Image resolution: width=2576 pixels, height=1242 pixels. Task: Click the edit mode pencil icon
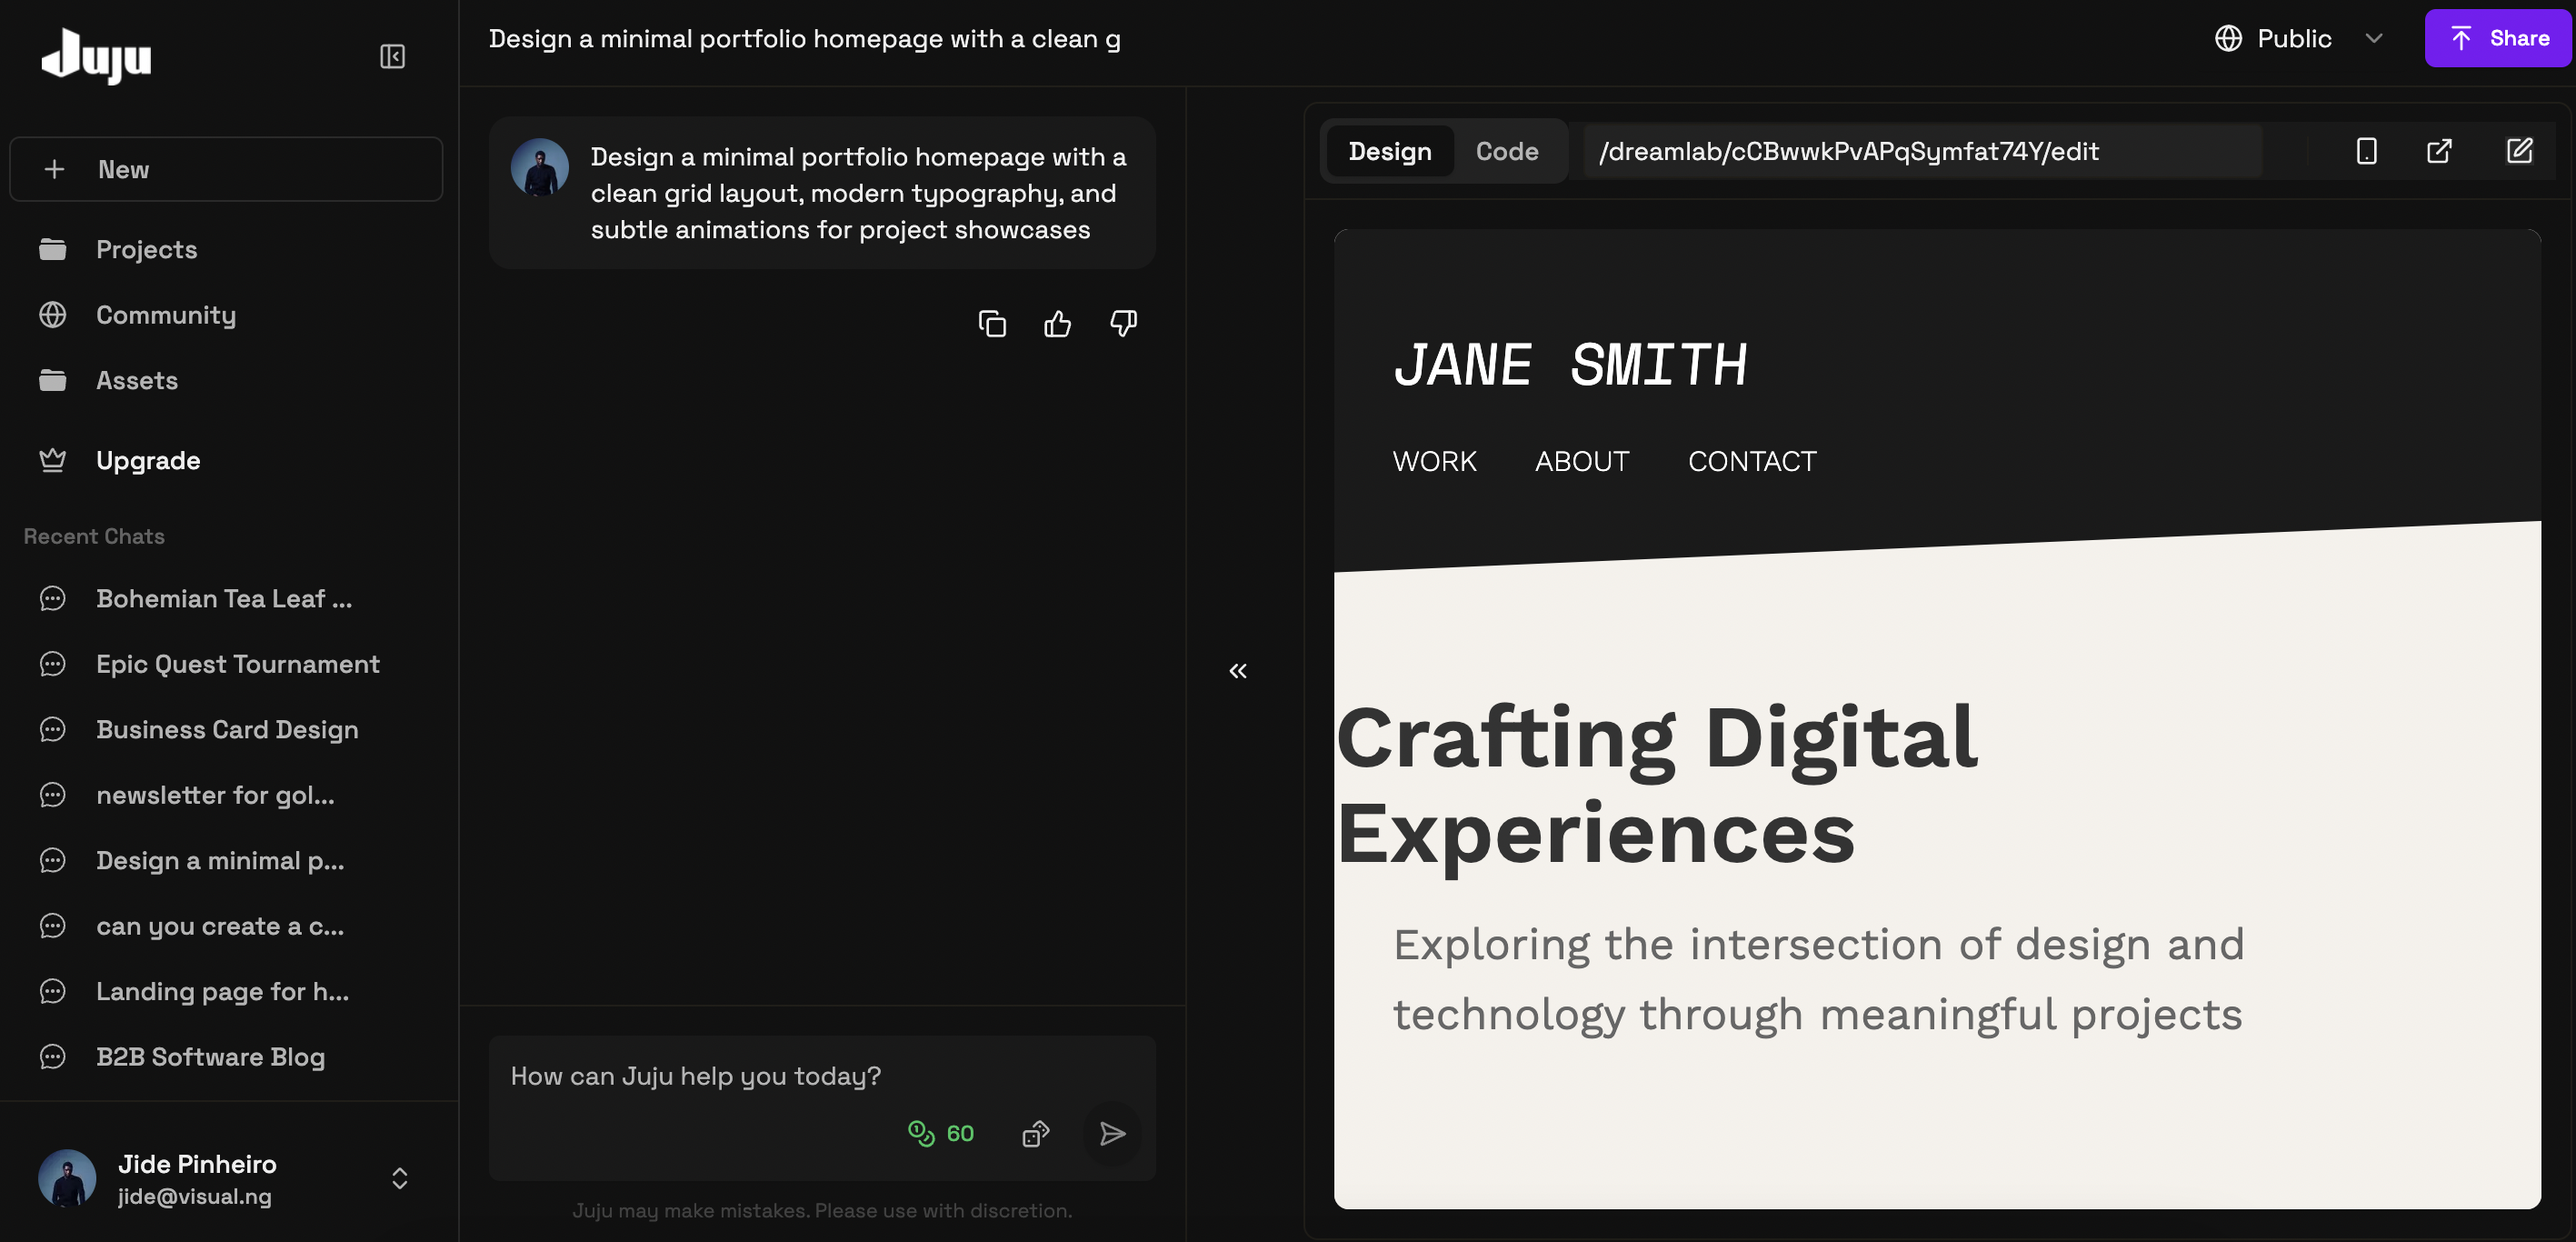click(2520, 150)
